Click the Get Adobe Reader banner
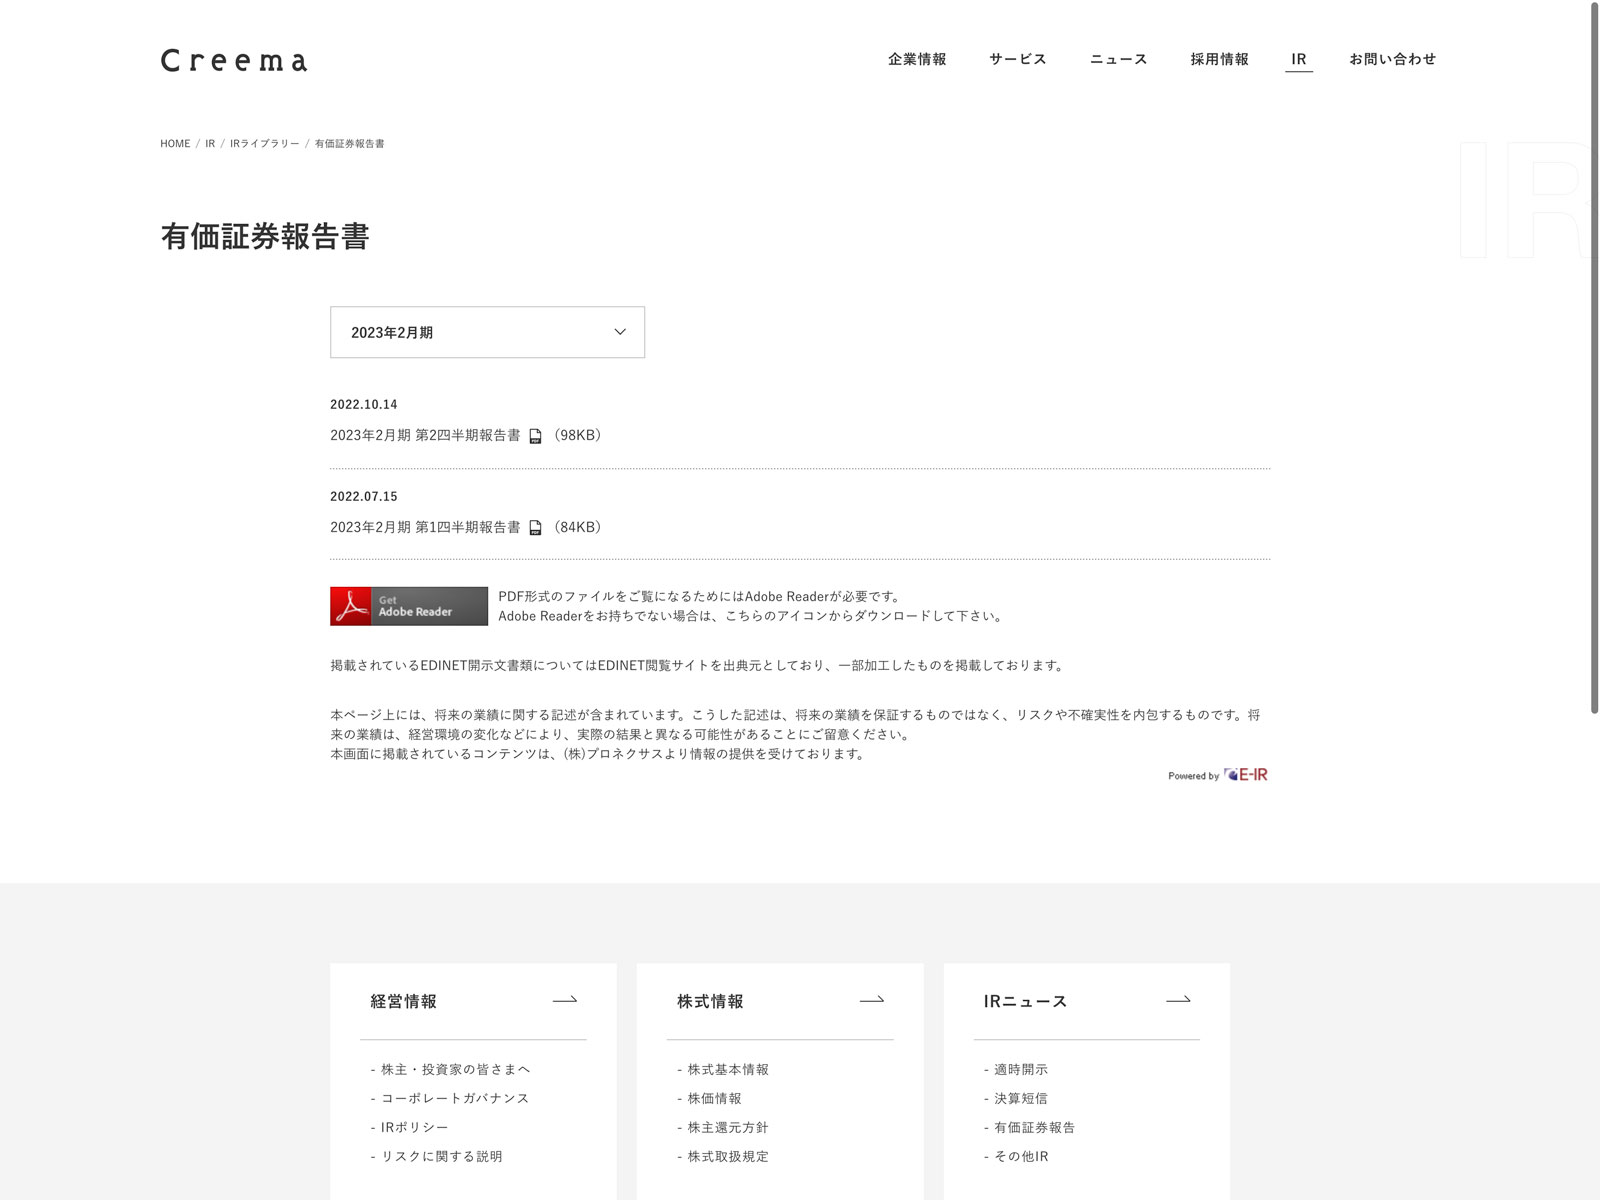Viewport: 1600px width, 1200px height. [409, 606]
